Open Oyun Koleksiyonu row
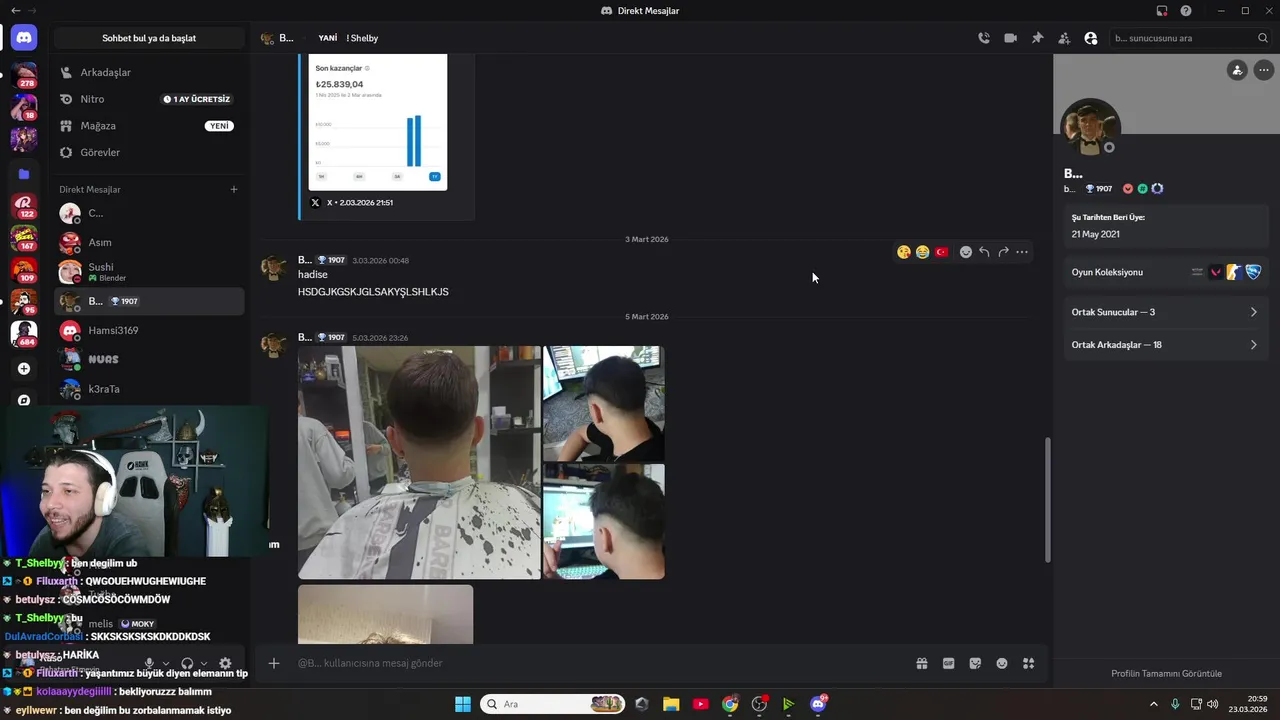The height and width of the screenshot is (720, 1280). (x=1166, y=272)
